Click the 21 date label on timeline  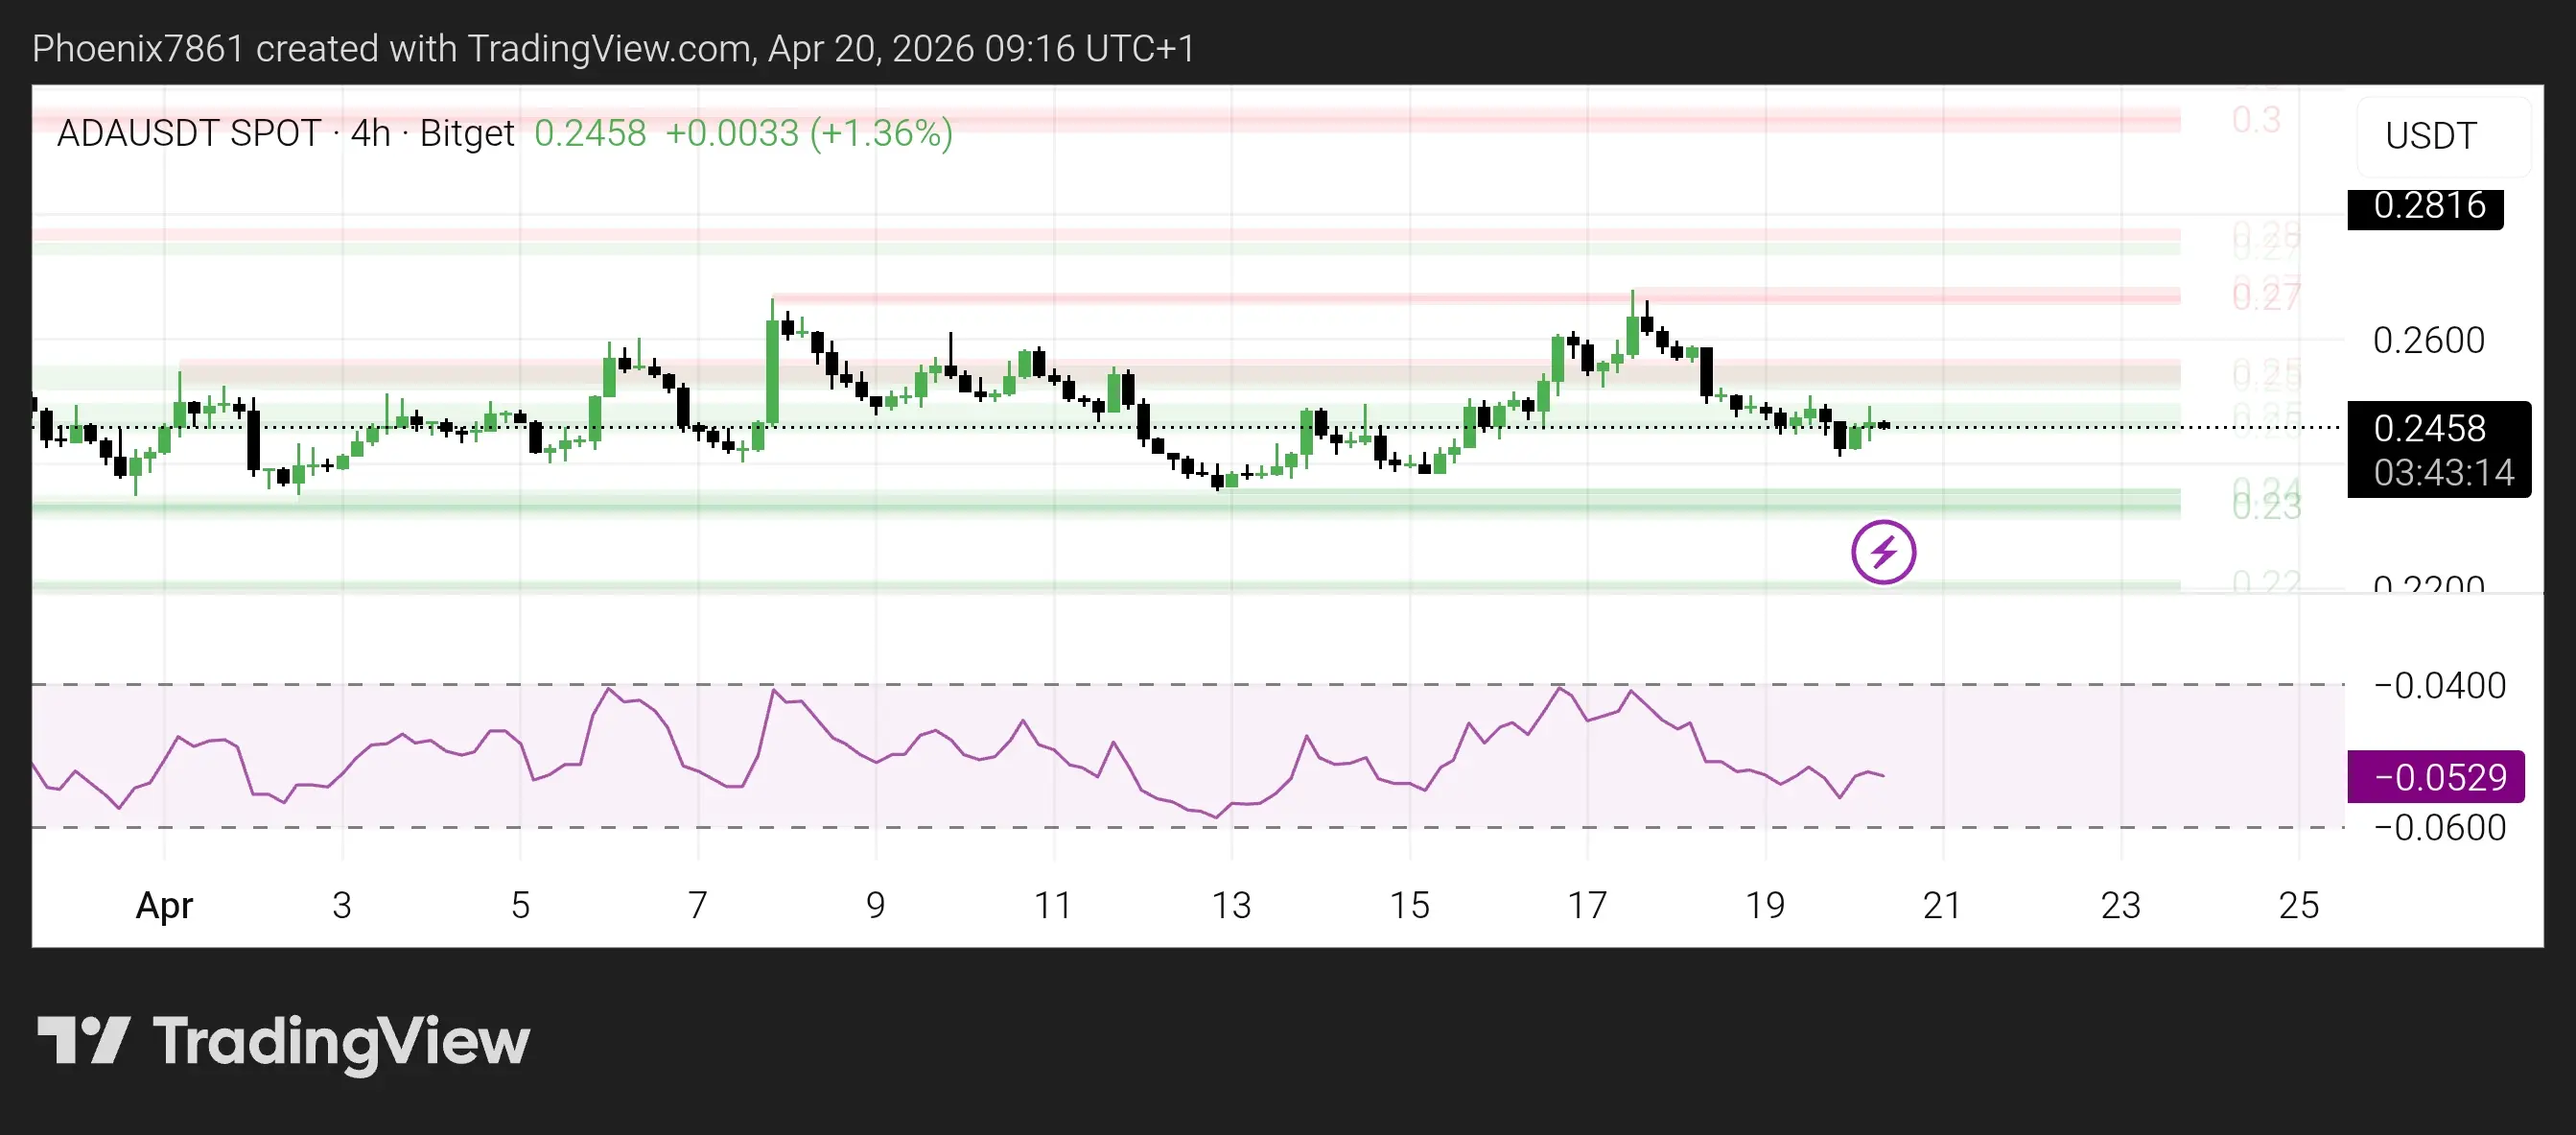1942,905
